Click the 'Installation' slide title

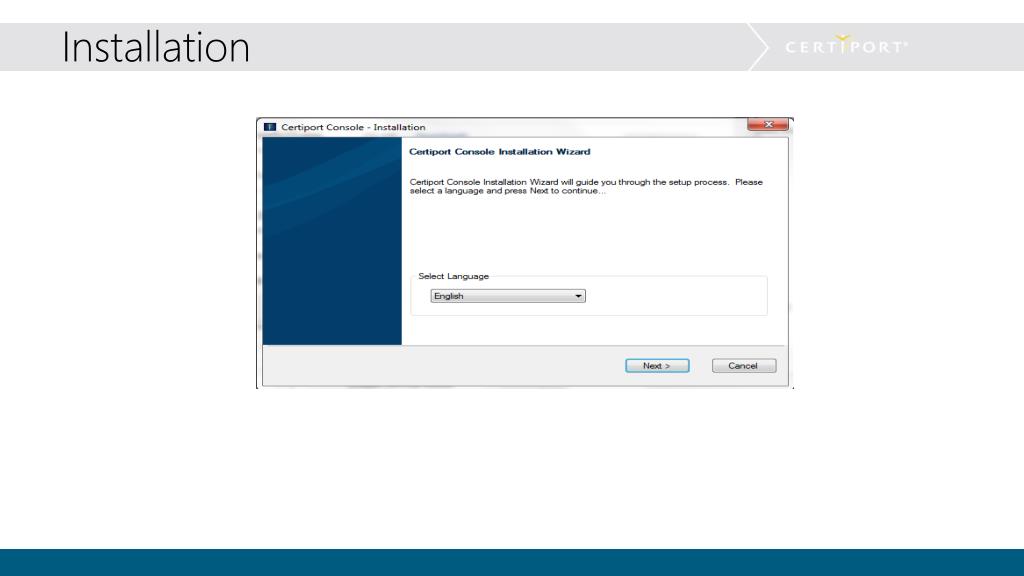tap(155, 47)
